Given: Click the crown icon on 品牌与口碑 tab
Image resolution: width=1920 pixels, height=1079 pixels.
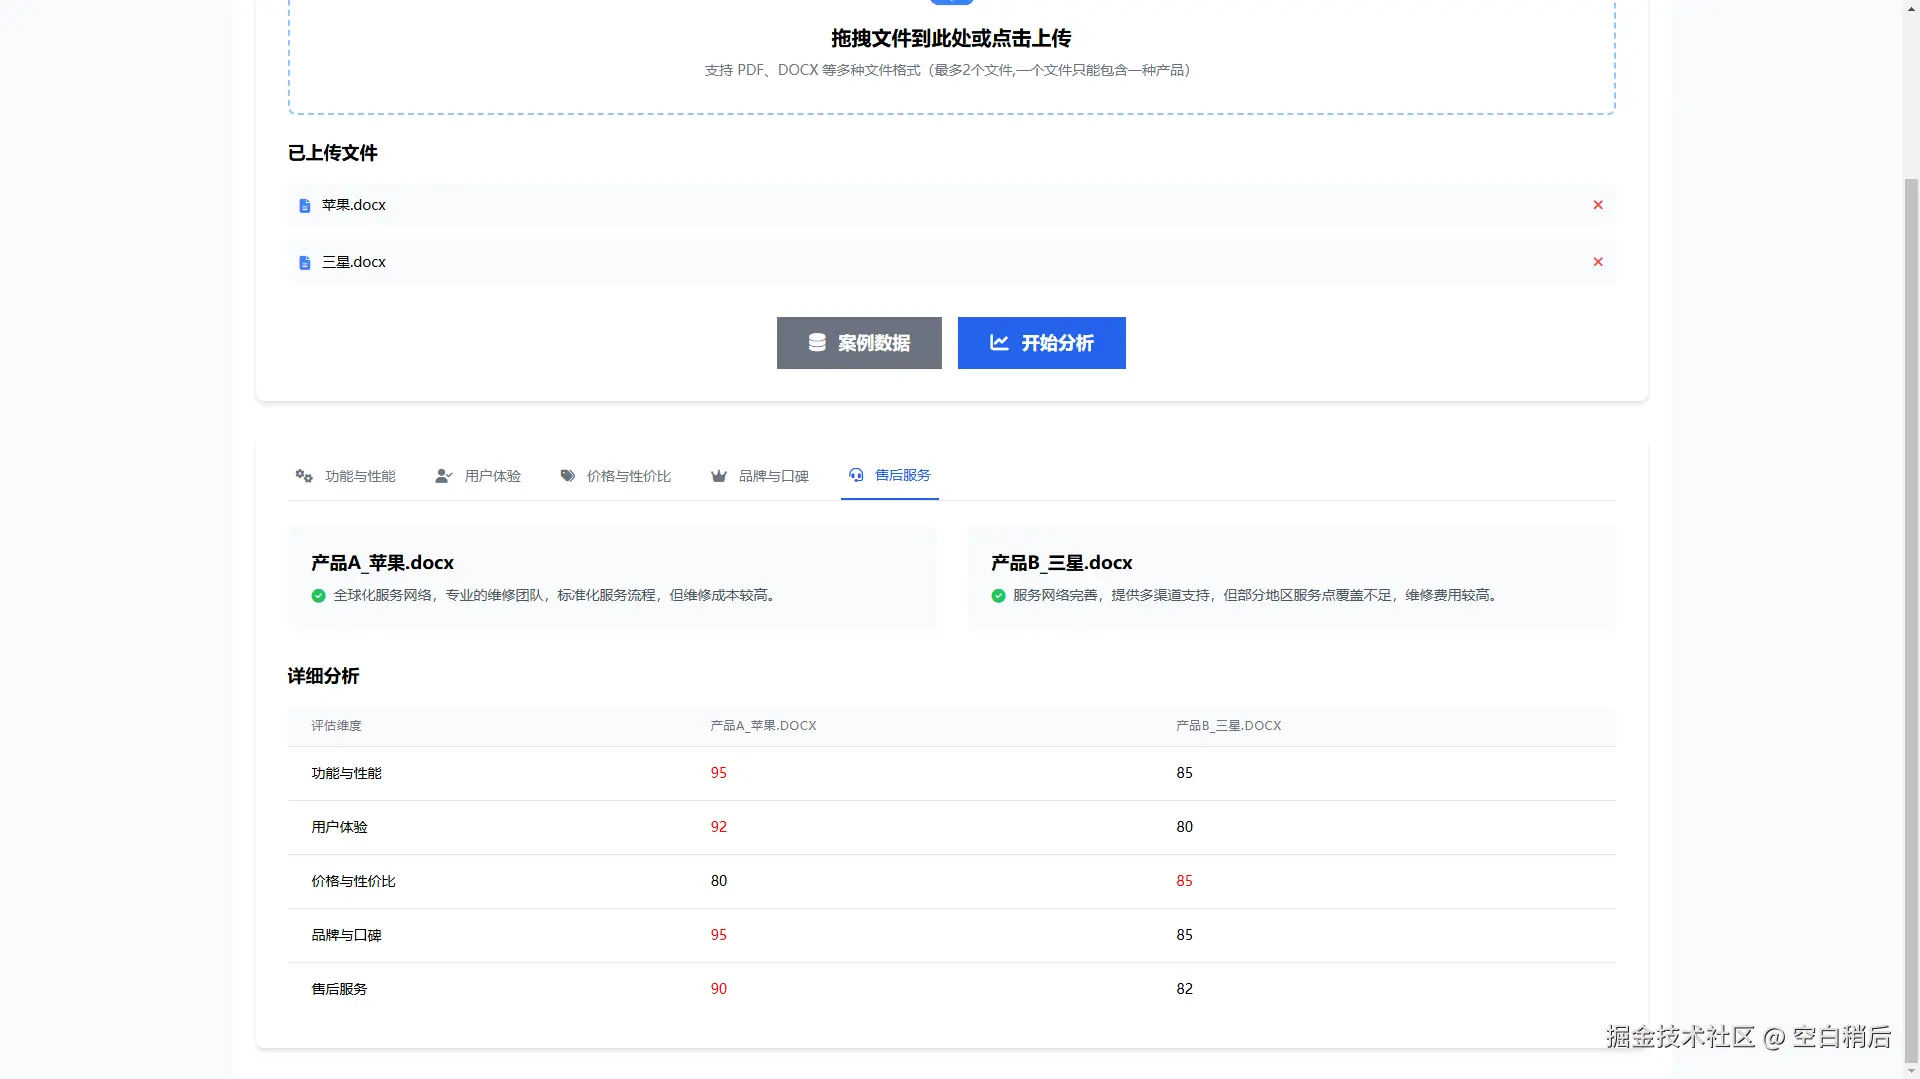Looking at the screenshot, I should [x=719, y=476].
